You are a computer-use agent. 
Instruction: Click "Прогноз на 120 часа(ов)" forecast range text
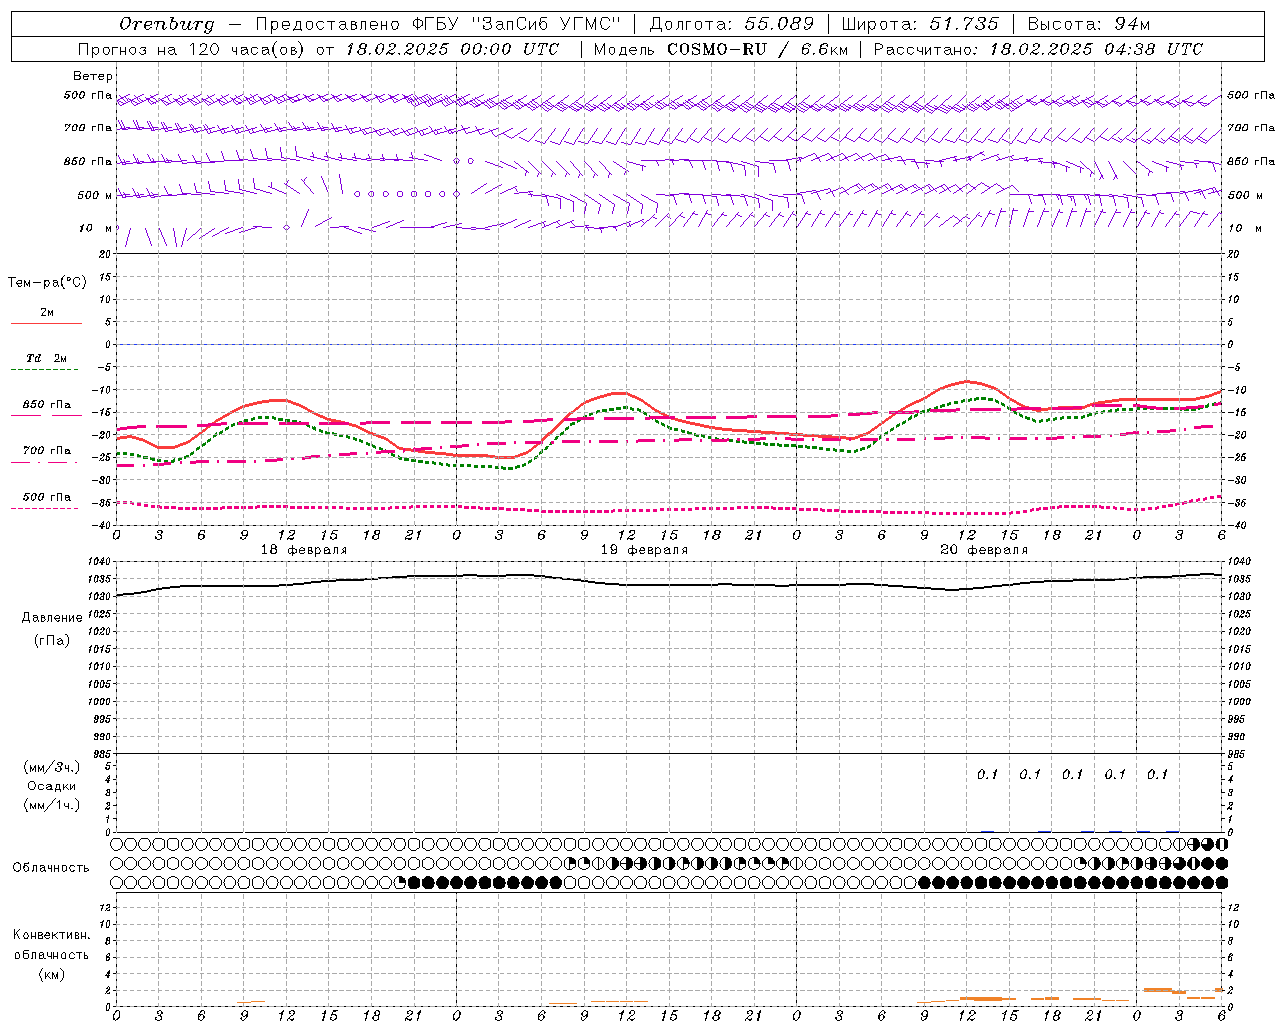coord(192,49)
